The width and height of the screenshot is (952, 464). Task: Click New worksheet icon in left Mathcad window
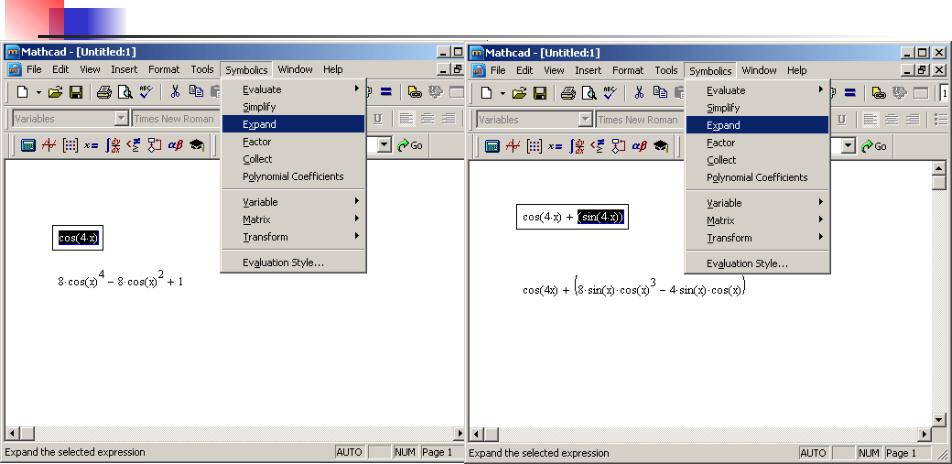point(22,92)
